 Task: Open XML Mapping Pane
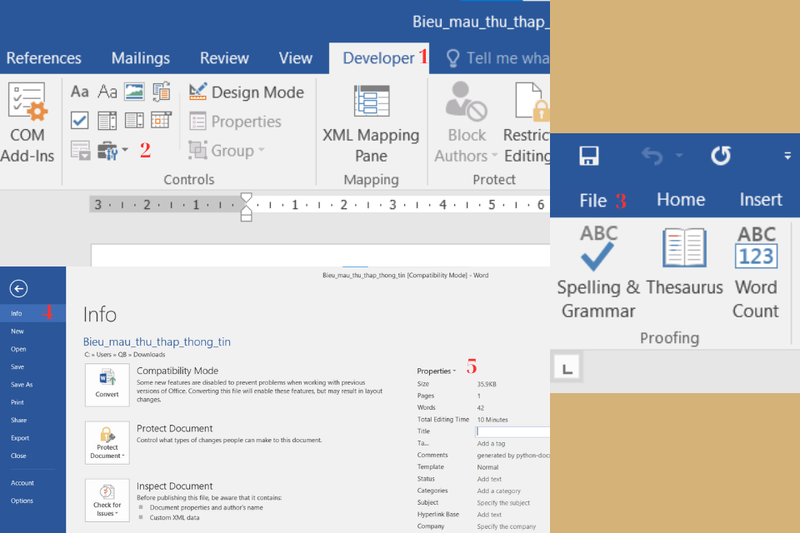(371, 123)
